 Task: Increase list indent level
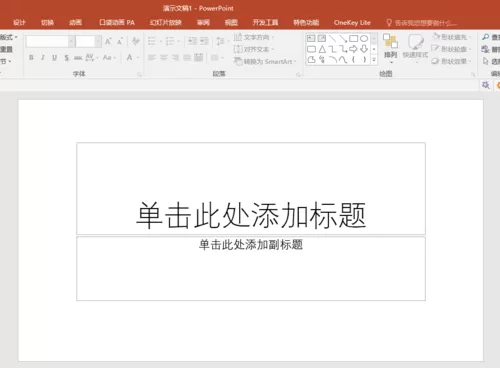tap(204, 41)
